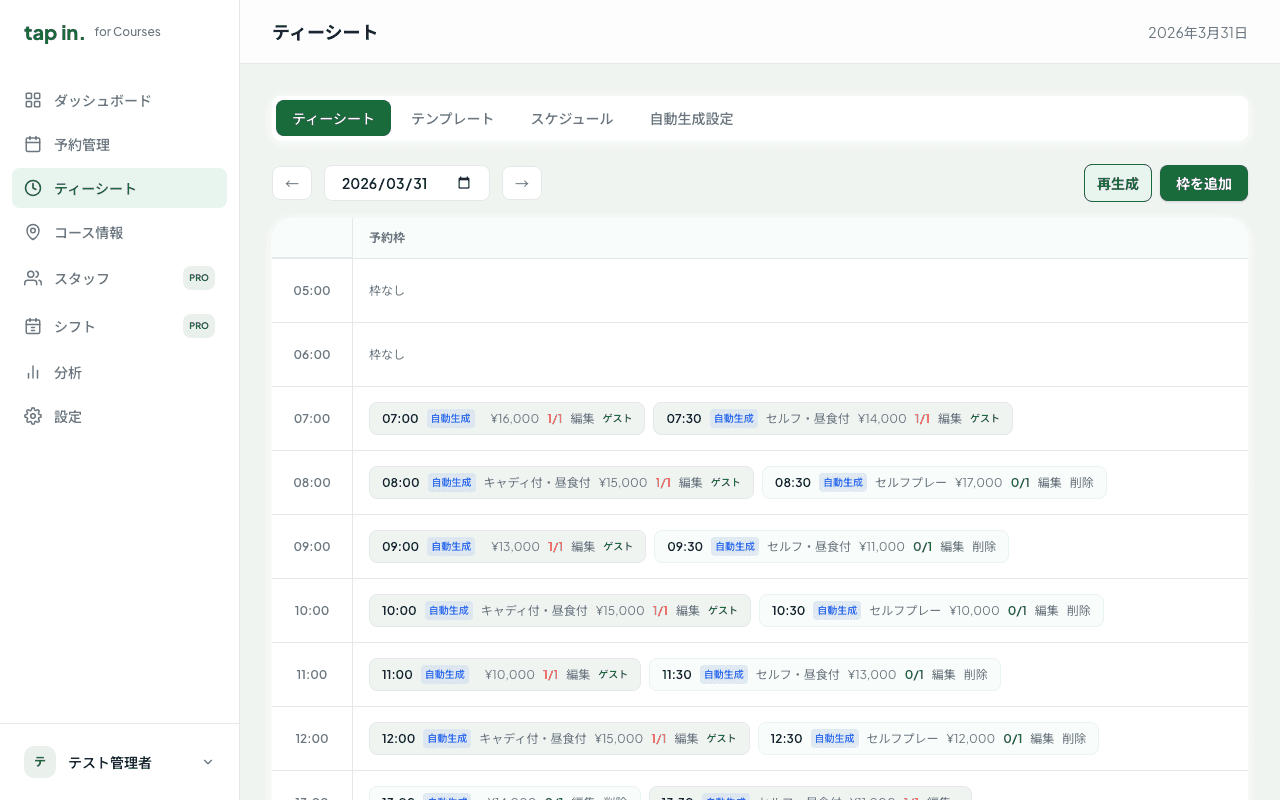This screenshot has width=1280, height=800.
Task: Switch to the テンプレート tab
Action: click(453, 118)
